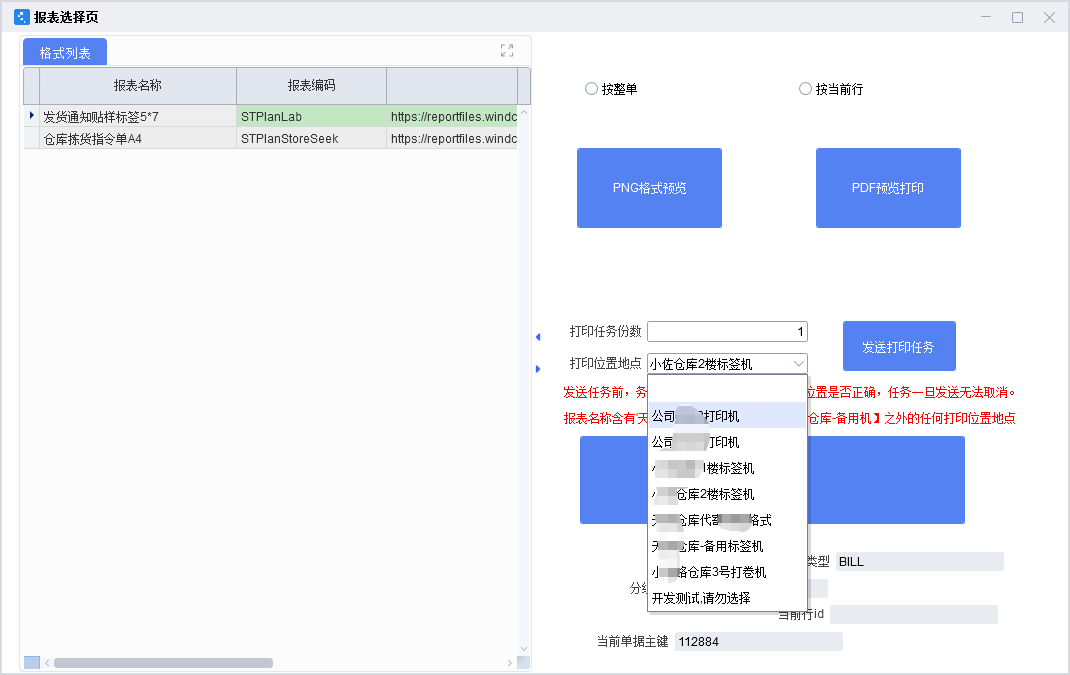Image resolution: width=1070 pixels, height=675 pixels.
Task: Choose the 库-备用标签机 option
Action: 727,545
